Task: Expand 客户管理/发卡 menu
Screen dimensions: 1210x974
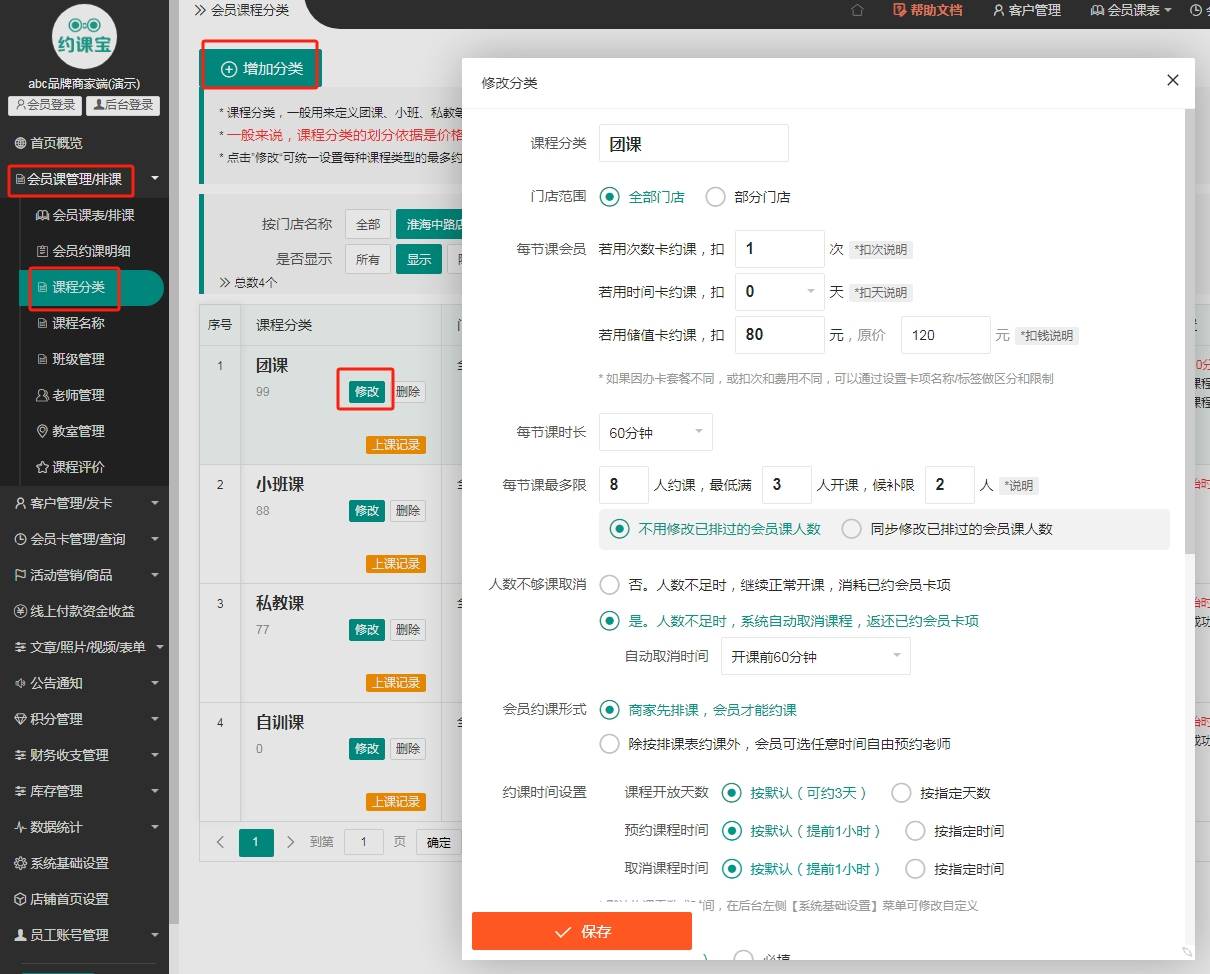Action: click(x=84, y=503)
